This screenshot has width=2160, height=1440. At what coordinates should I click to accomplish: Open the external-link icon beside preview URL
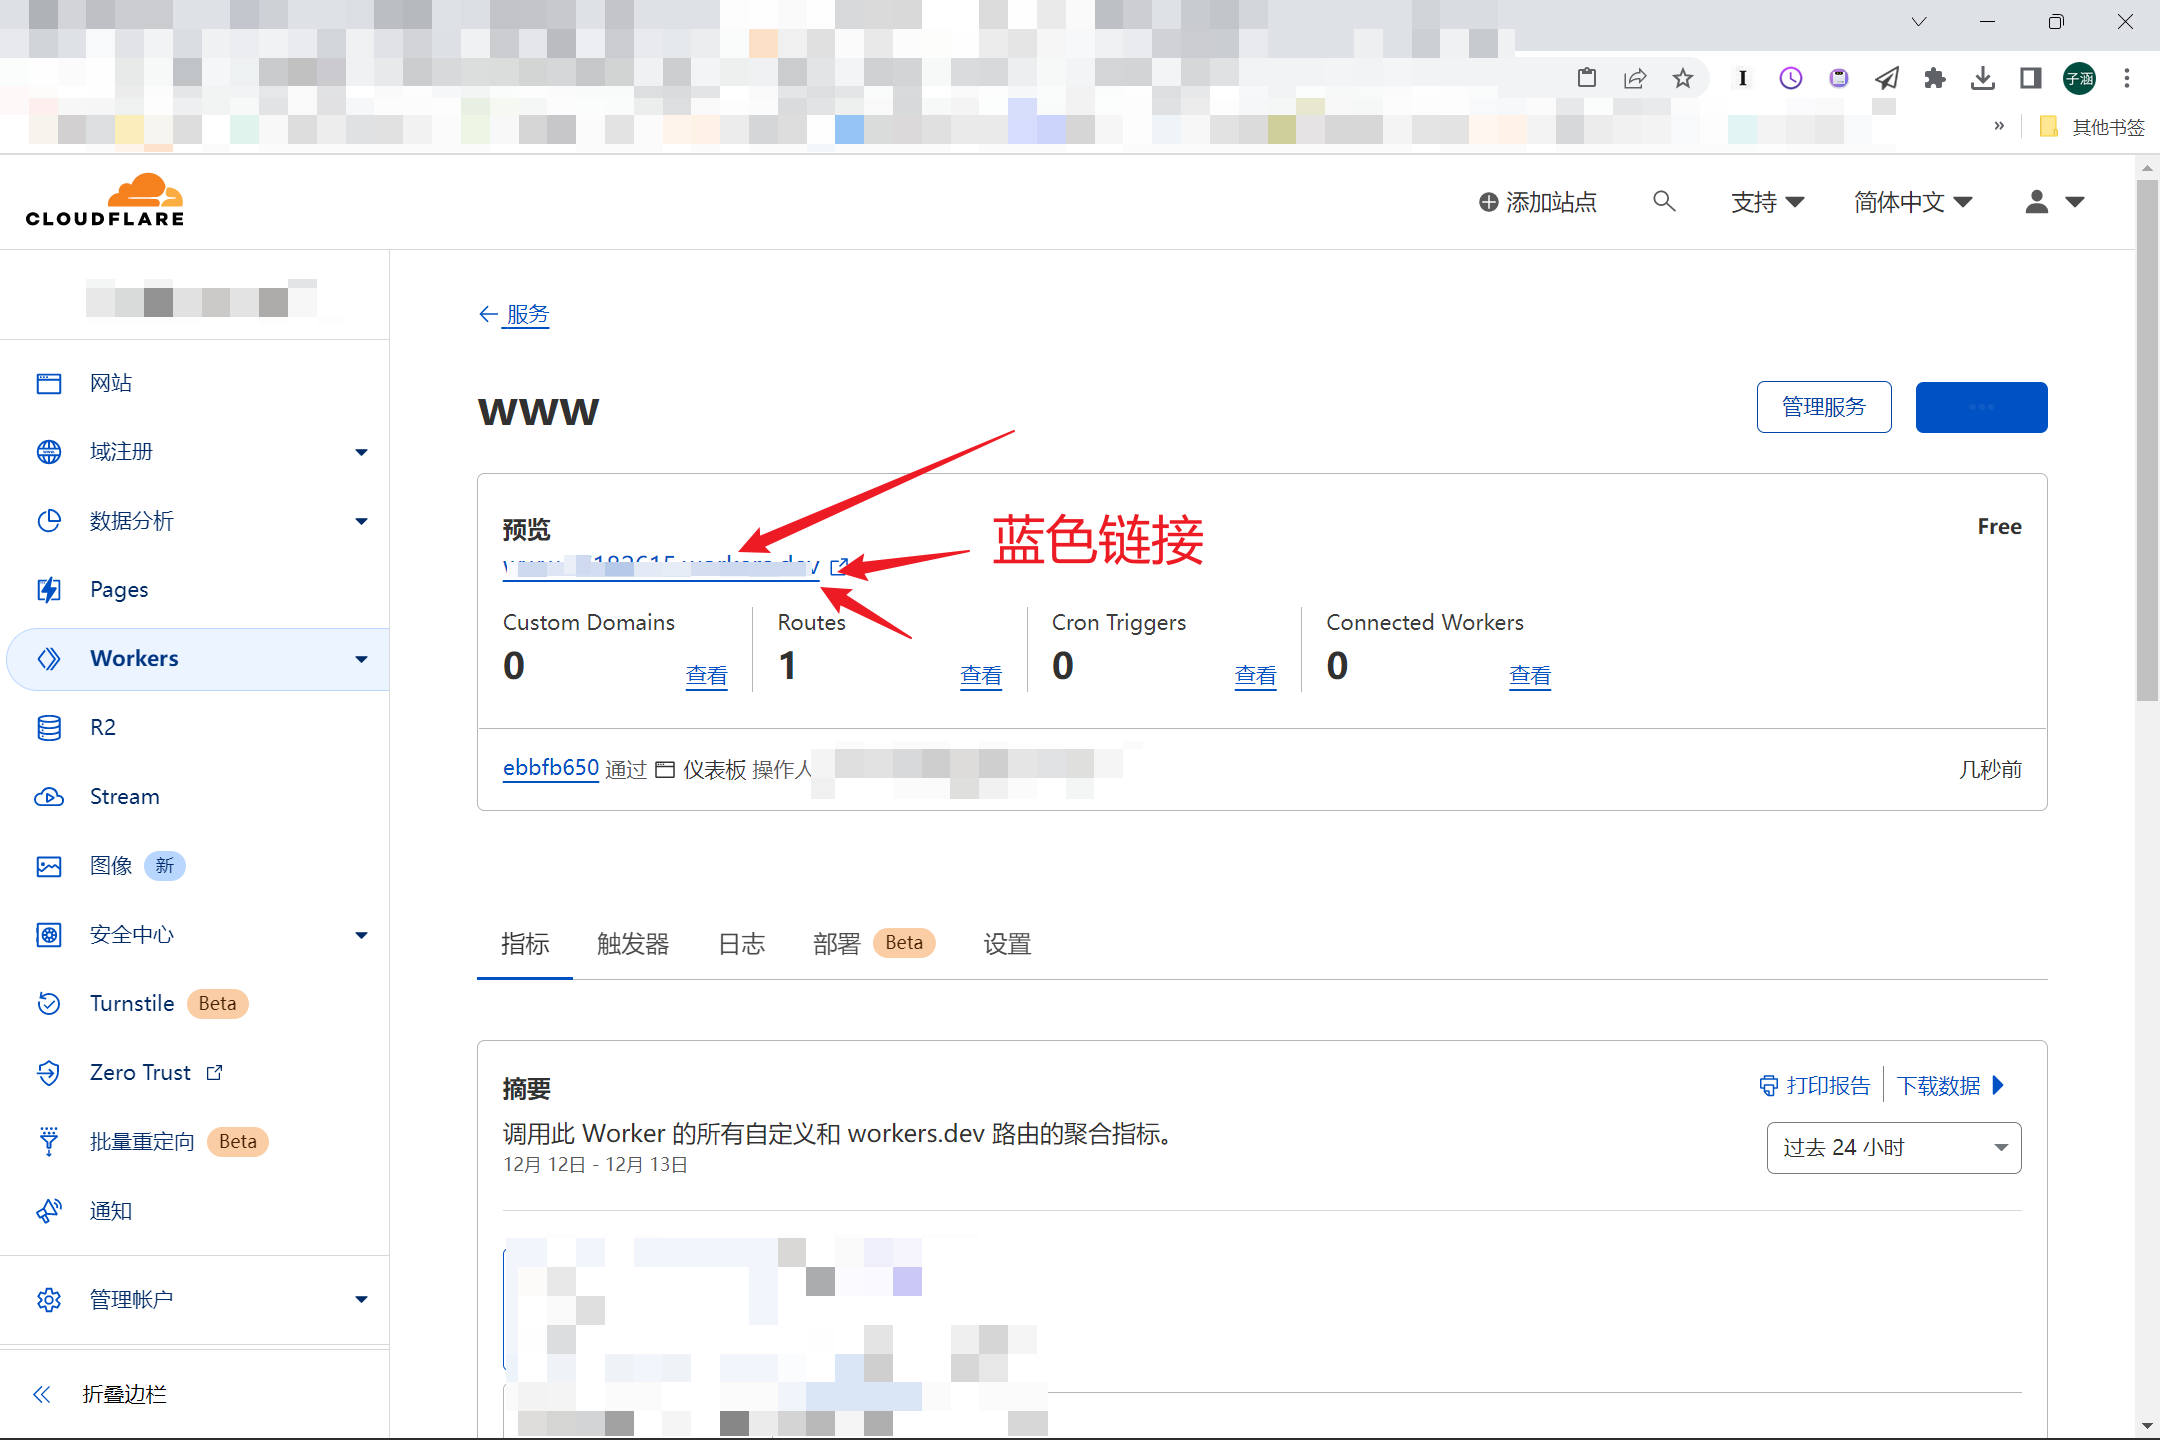(x=839, y=567)
